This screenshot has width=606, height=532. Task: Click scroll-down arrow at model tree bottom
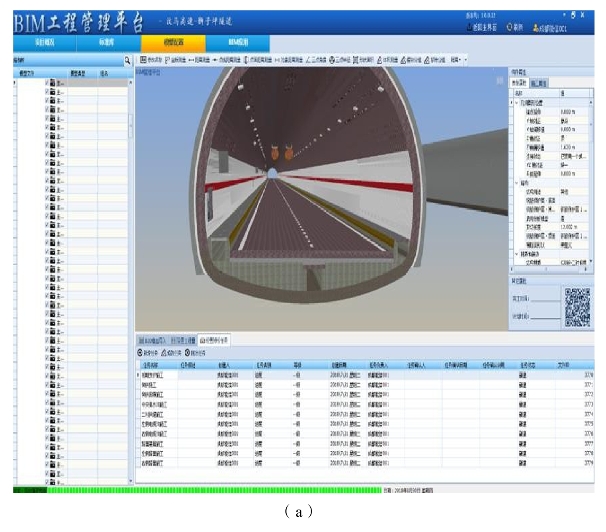tap(131, 481)
